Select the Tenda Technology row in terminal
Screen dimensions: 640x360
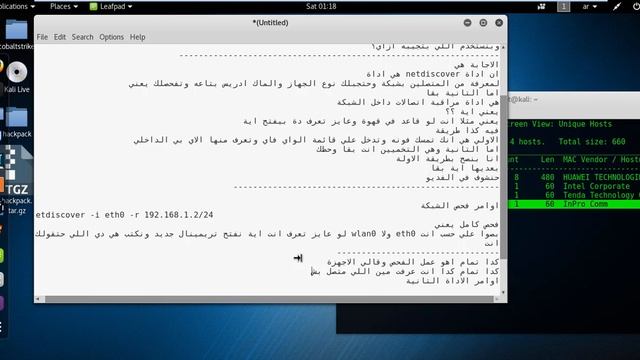tap(574, 195)
